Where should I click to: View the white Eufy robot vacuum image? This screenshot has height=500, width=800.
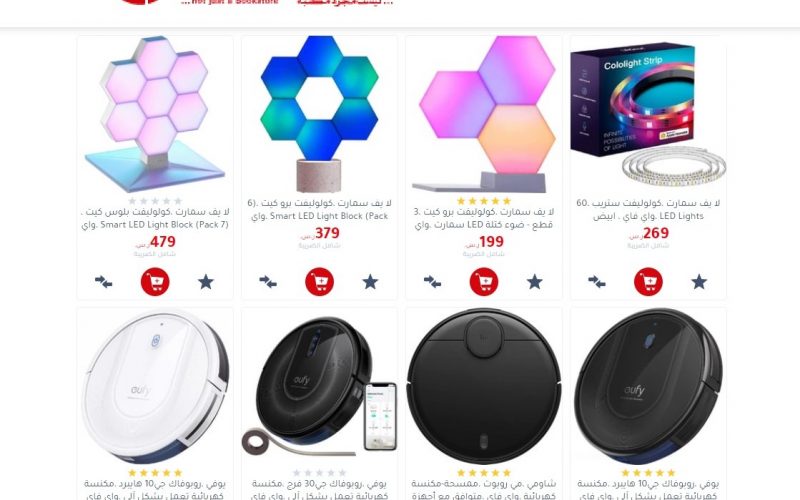pyautogui.click(x=155, y=386)
